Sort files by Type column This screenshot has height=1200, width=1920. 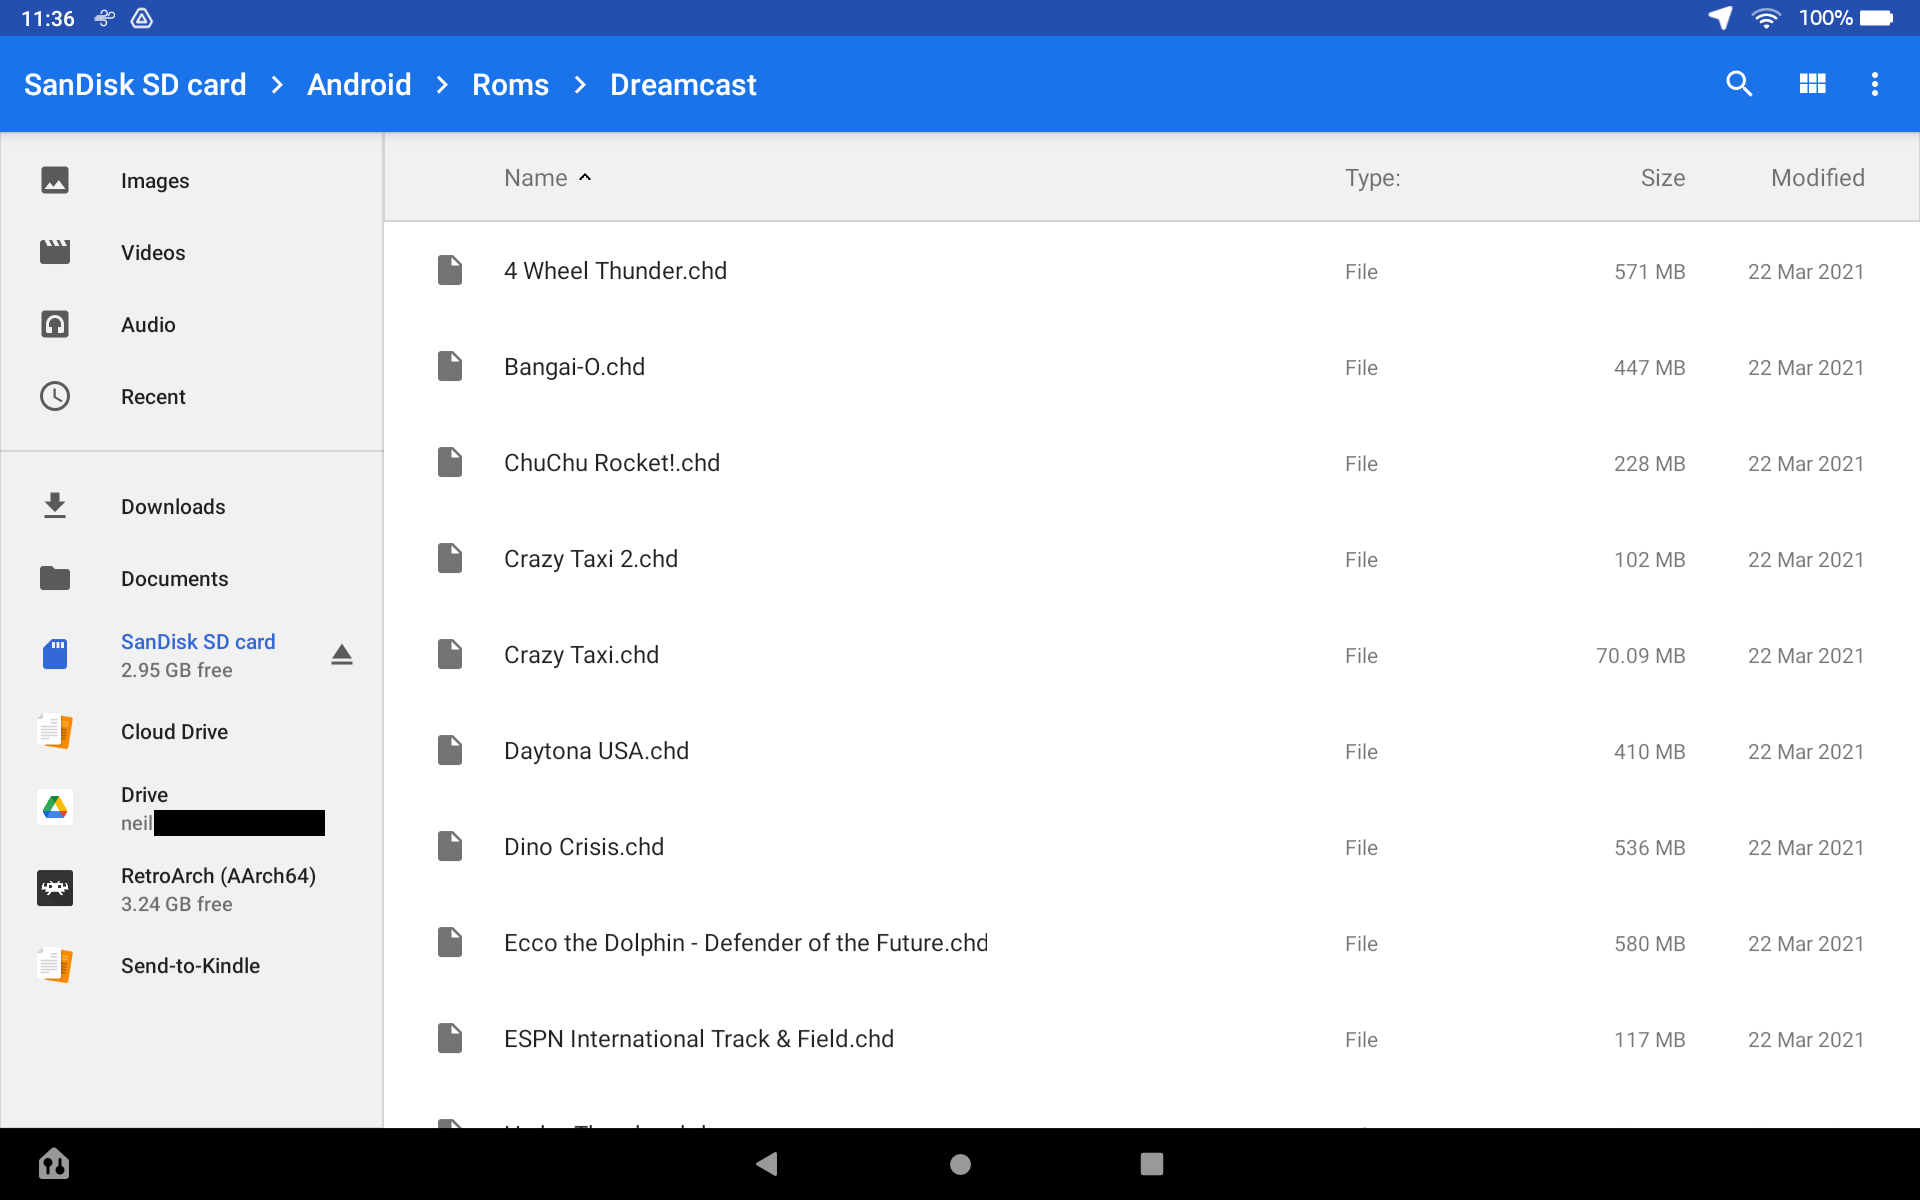pos(1372,178)
